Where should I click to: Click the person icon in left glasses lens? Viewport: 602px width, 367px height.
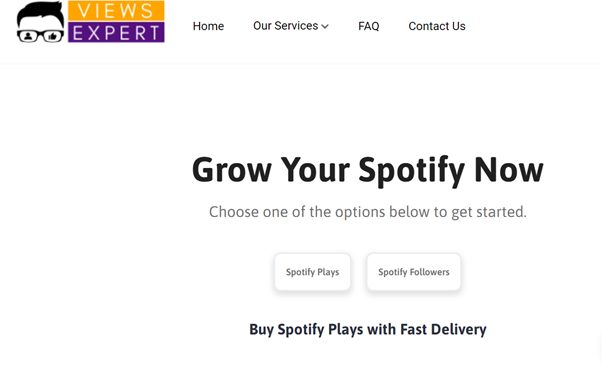click(x=28, y=36)
